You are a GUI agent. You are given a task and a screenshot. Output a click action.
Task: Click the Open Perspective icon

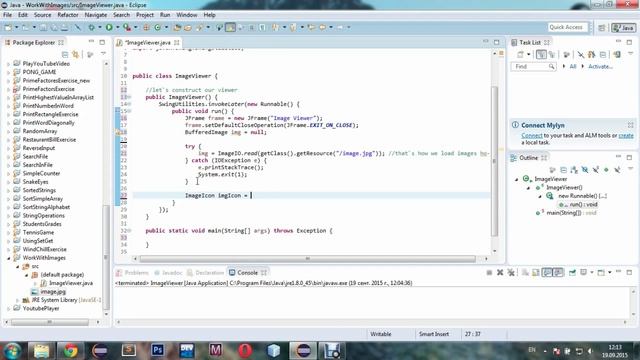602,27
